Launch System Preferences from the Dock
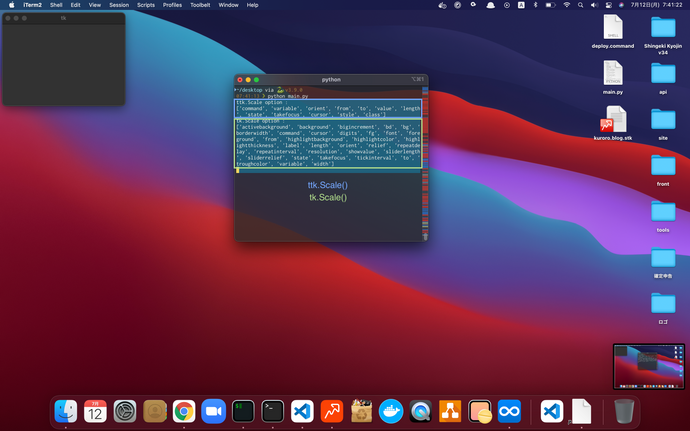Screen dimensions: 690x431 125,411
